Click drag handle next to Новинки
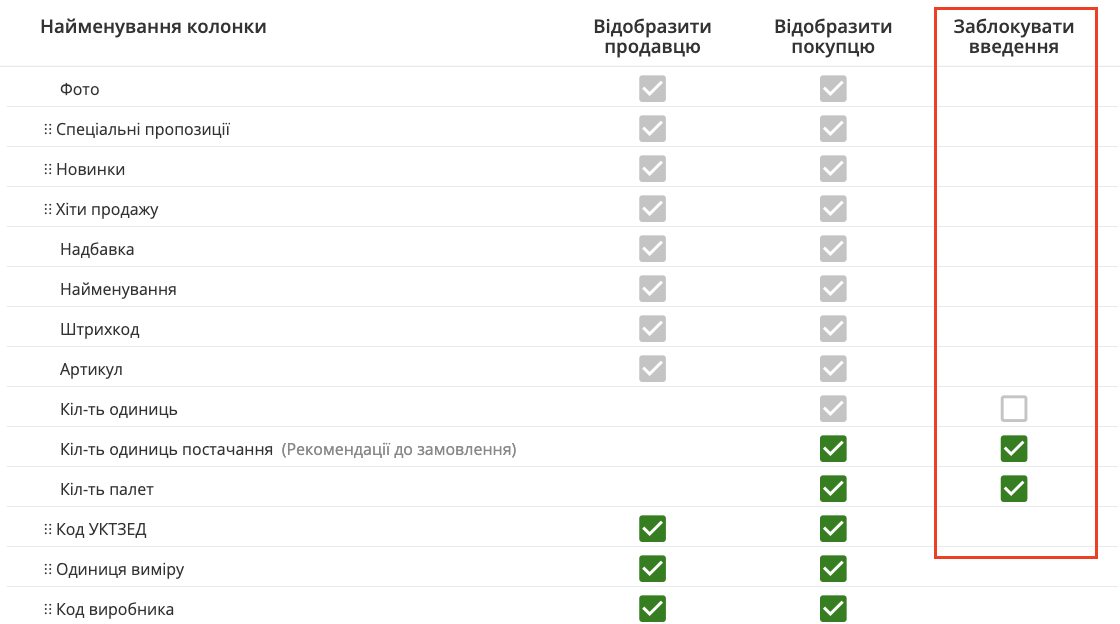 click(47, 169)
